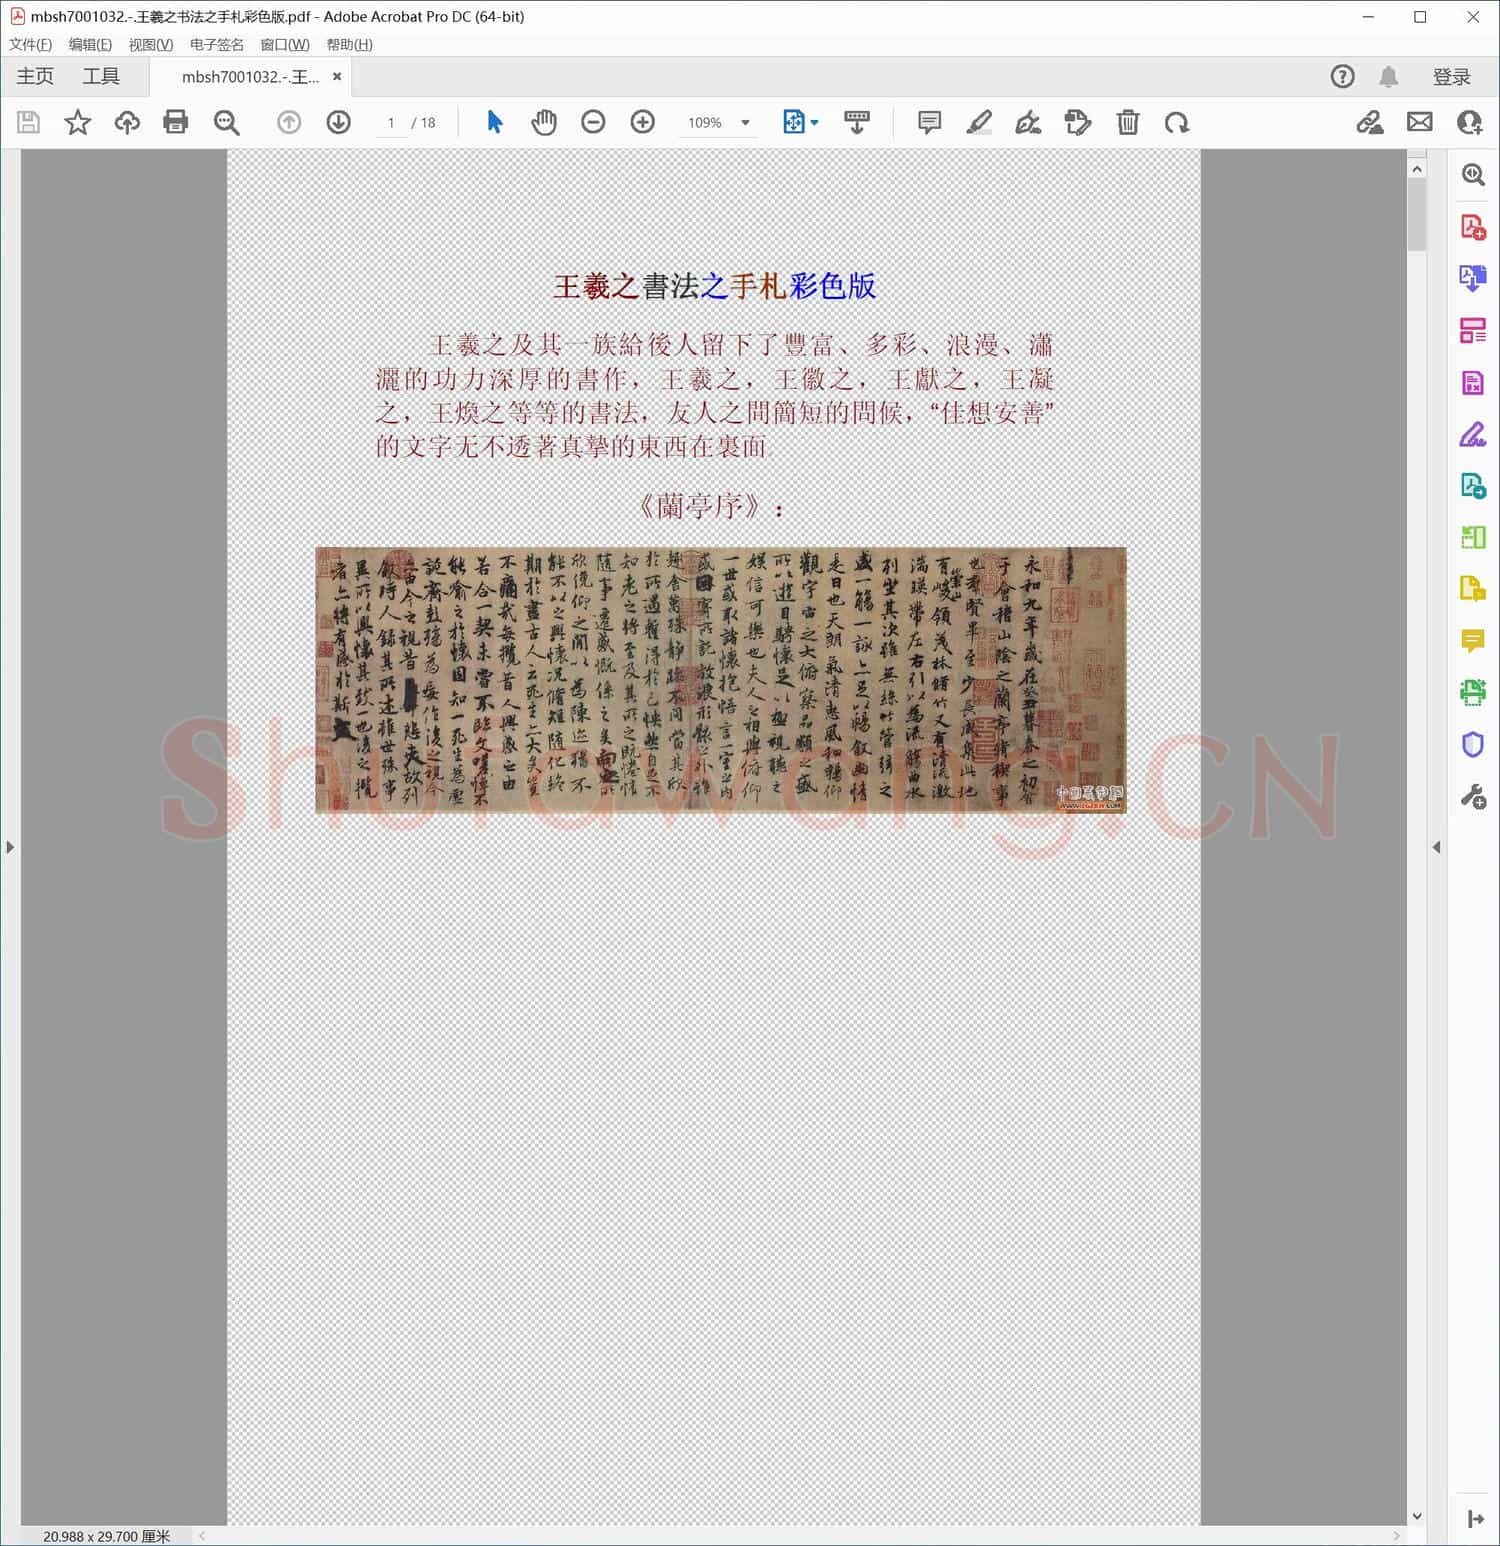Open the Highlight text tool
1500x1546 pixels.
(x=979, y=122)
